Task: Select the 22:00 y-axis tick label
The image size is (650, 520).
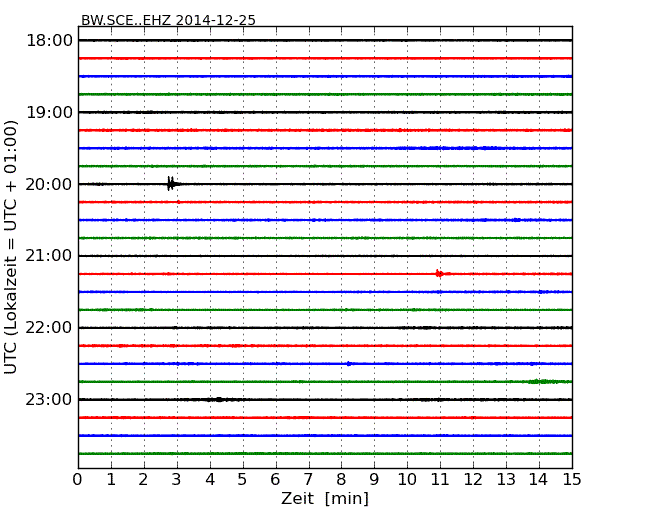Action: (48, 328)
